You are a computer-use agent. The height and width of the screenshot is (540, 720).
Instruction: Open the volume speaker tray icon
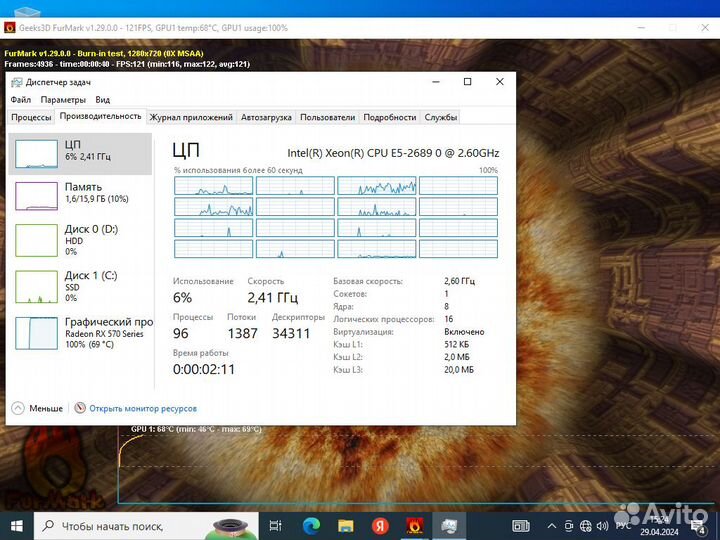602,526
